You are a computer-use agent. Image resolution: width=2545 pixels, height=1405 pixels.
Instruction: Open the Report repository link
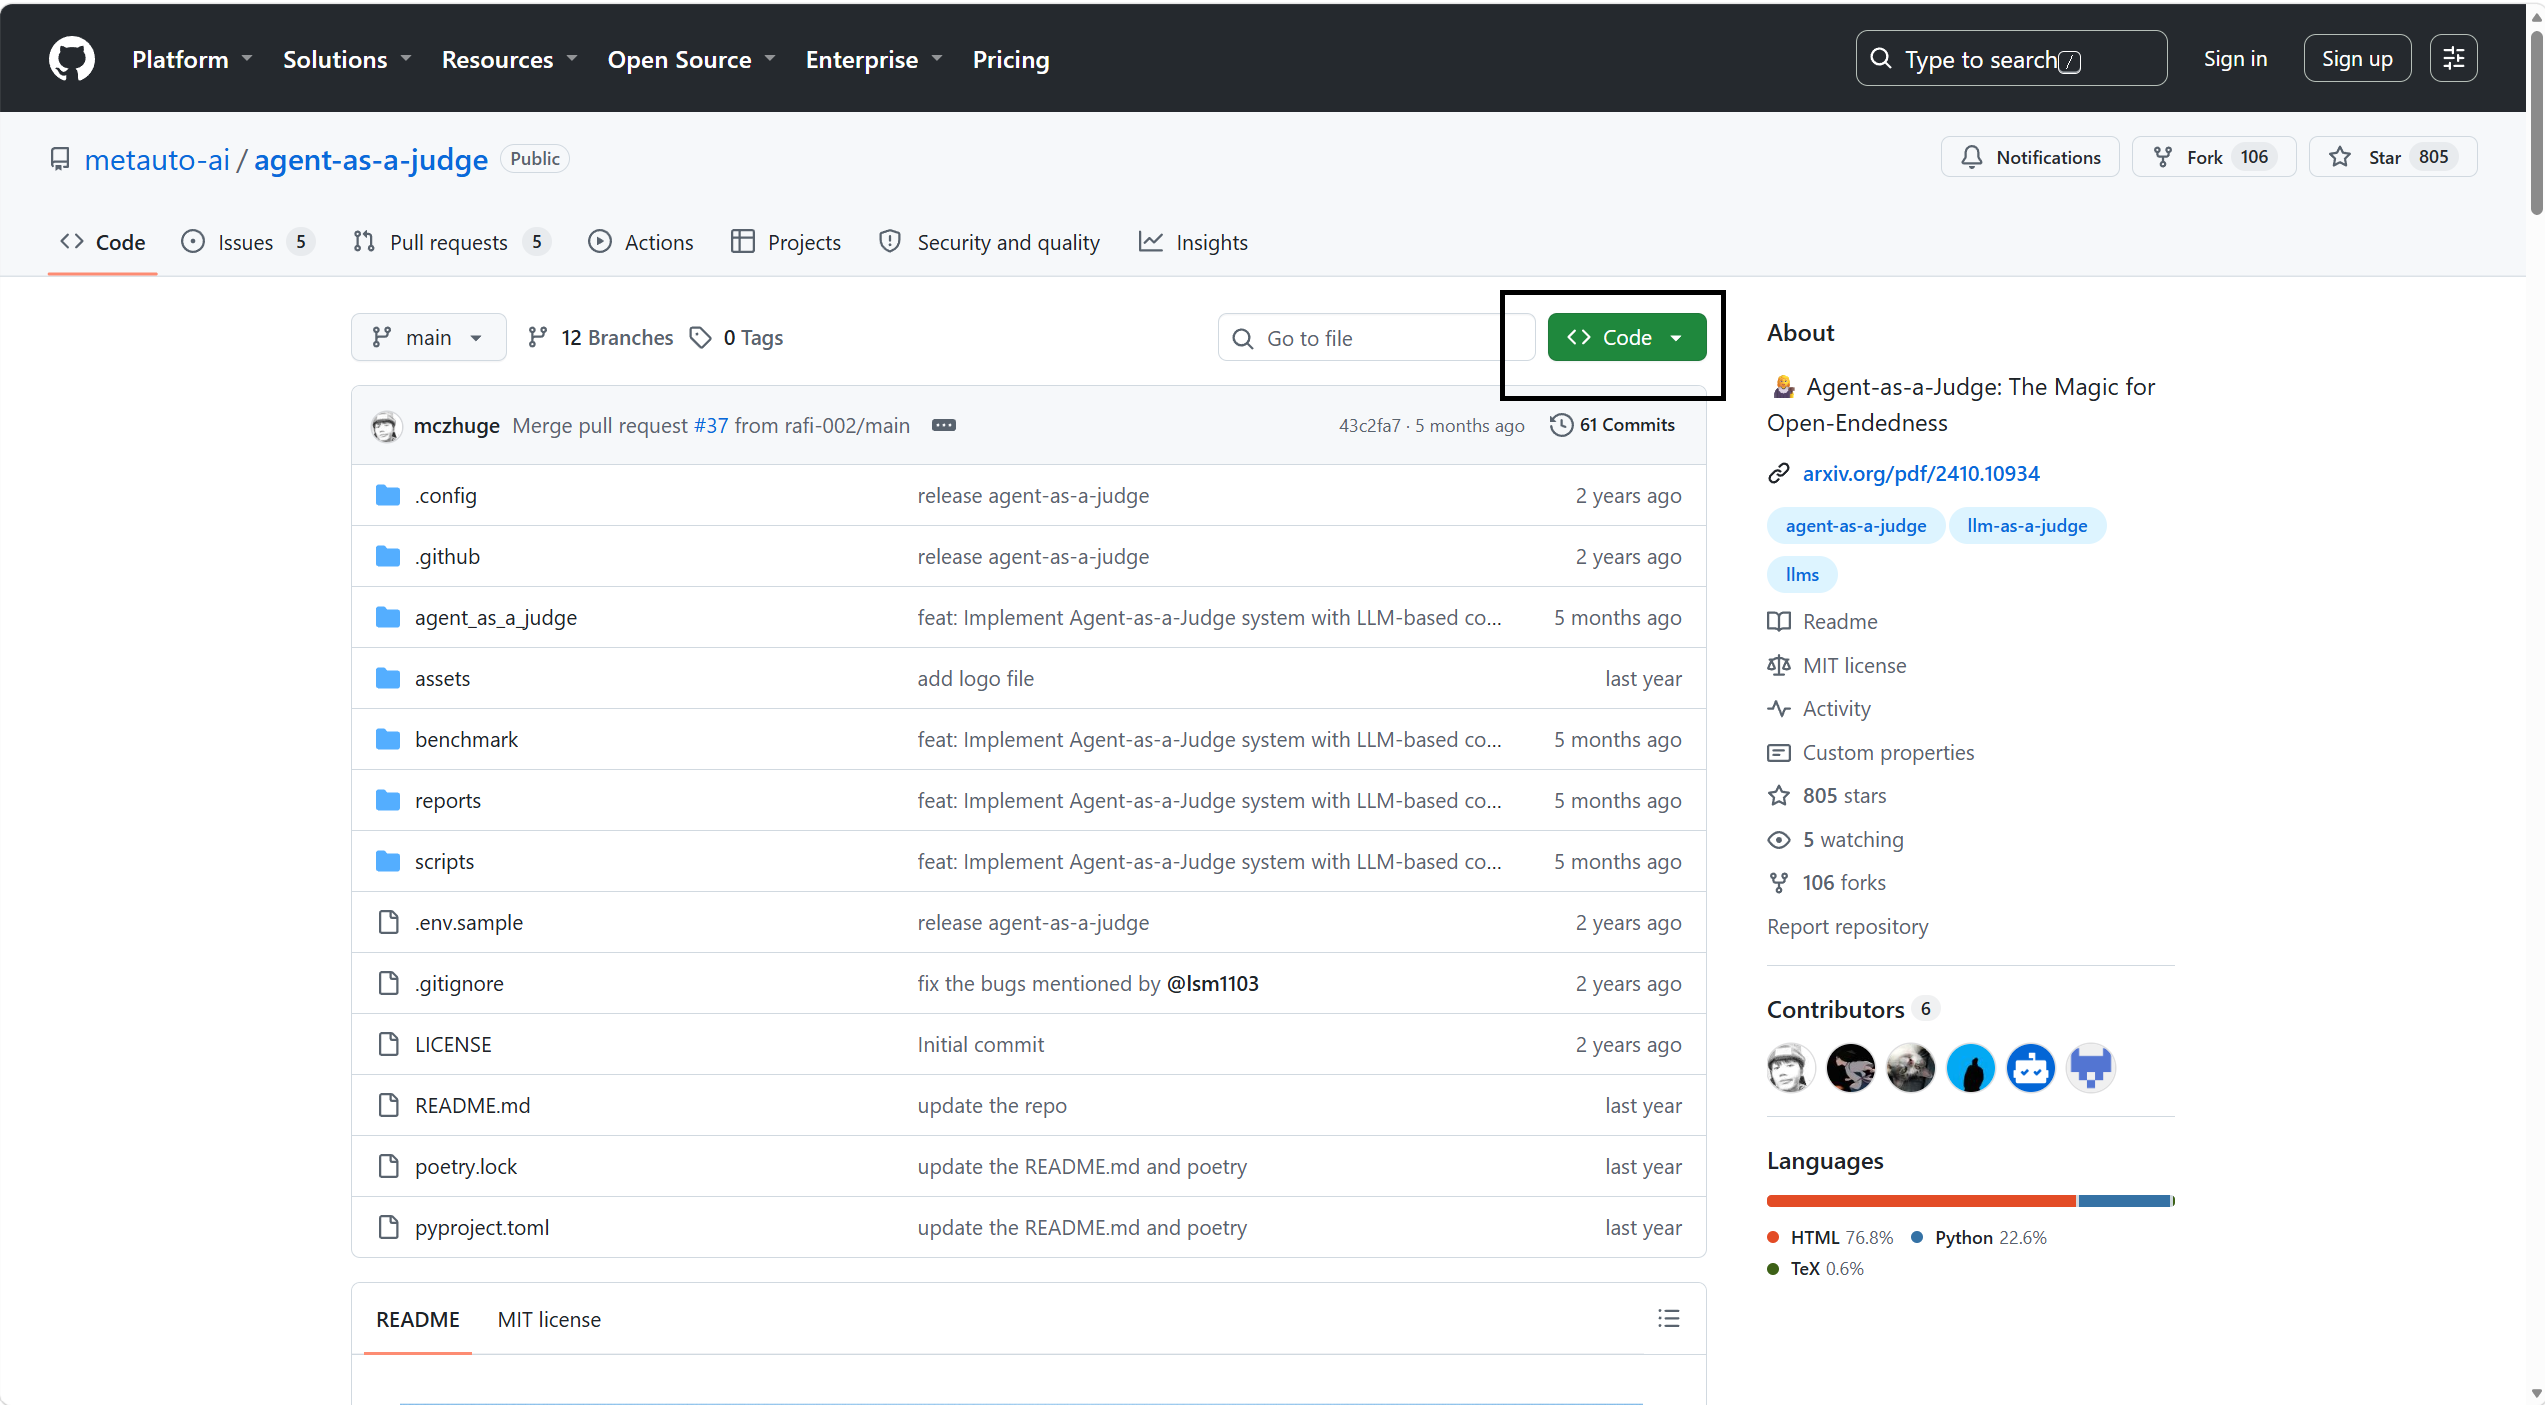(x=1847, y=927)
